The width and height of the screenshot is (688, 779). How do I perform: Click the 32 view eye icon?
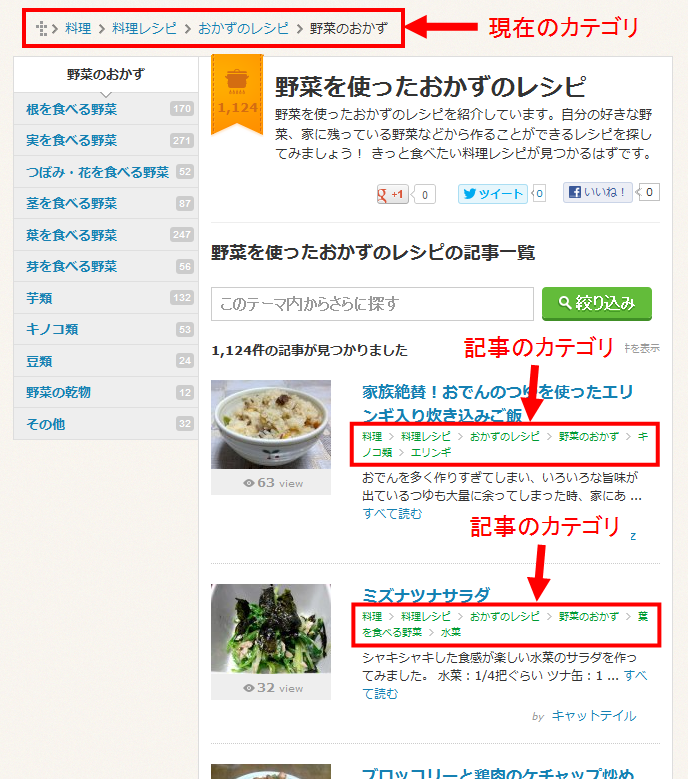[248, 688]
